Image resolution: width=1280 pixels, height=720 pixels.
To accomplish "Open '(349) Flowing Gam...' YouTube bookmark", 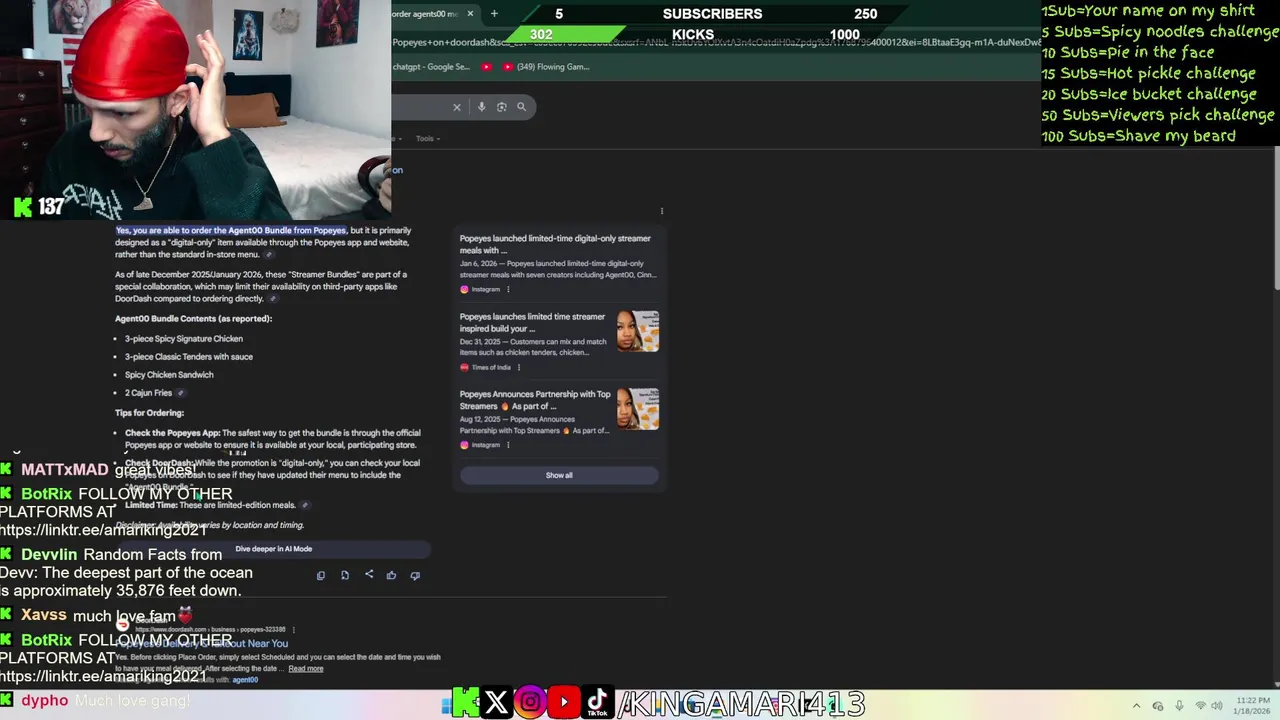I will click(546, 67).
